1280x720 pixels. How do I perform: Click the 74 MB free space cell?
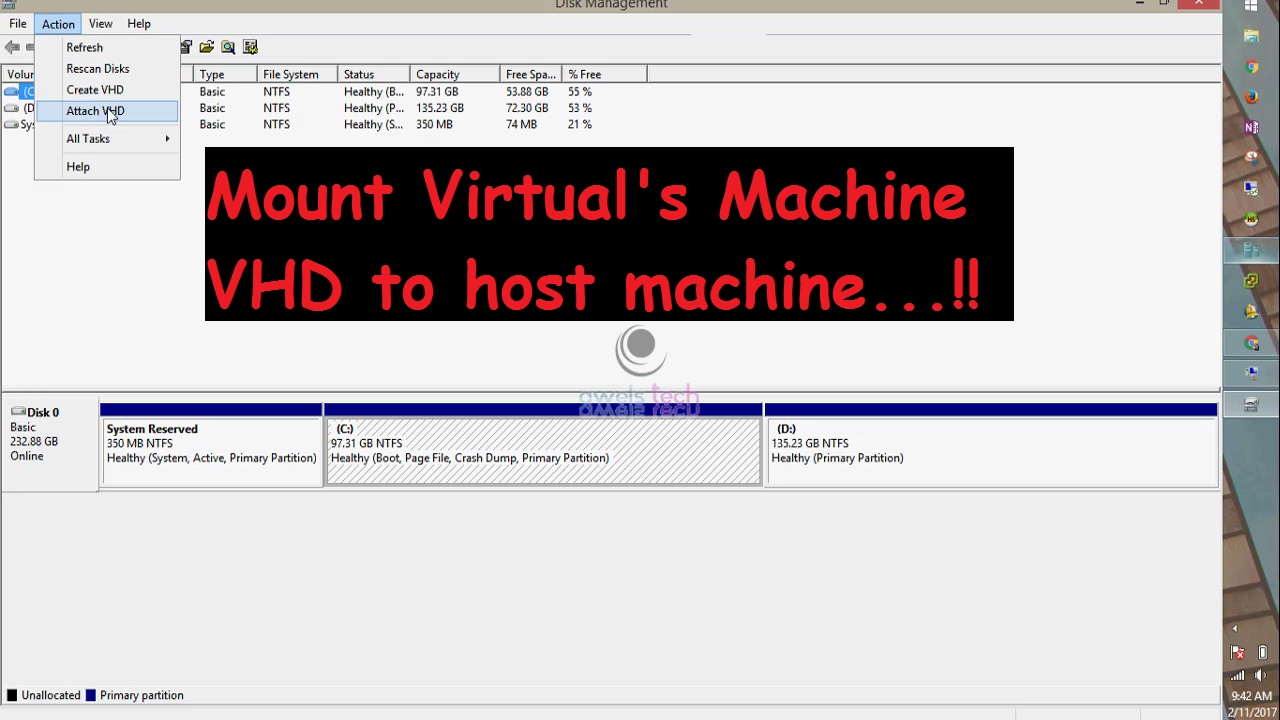[x=521, y=124]
